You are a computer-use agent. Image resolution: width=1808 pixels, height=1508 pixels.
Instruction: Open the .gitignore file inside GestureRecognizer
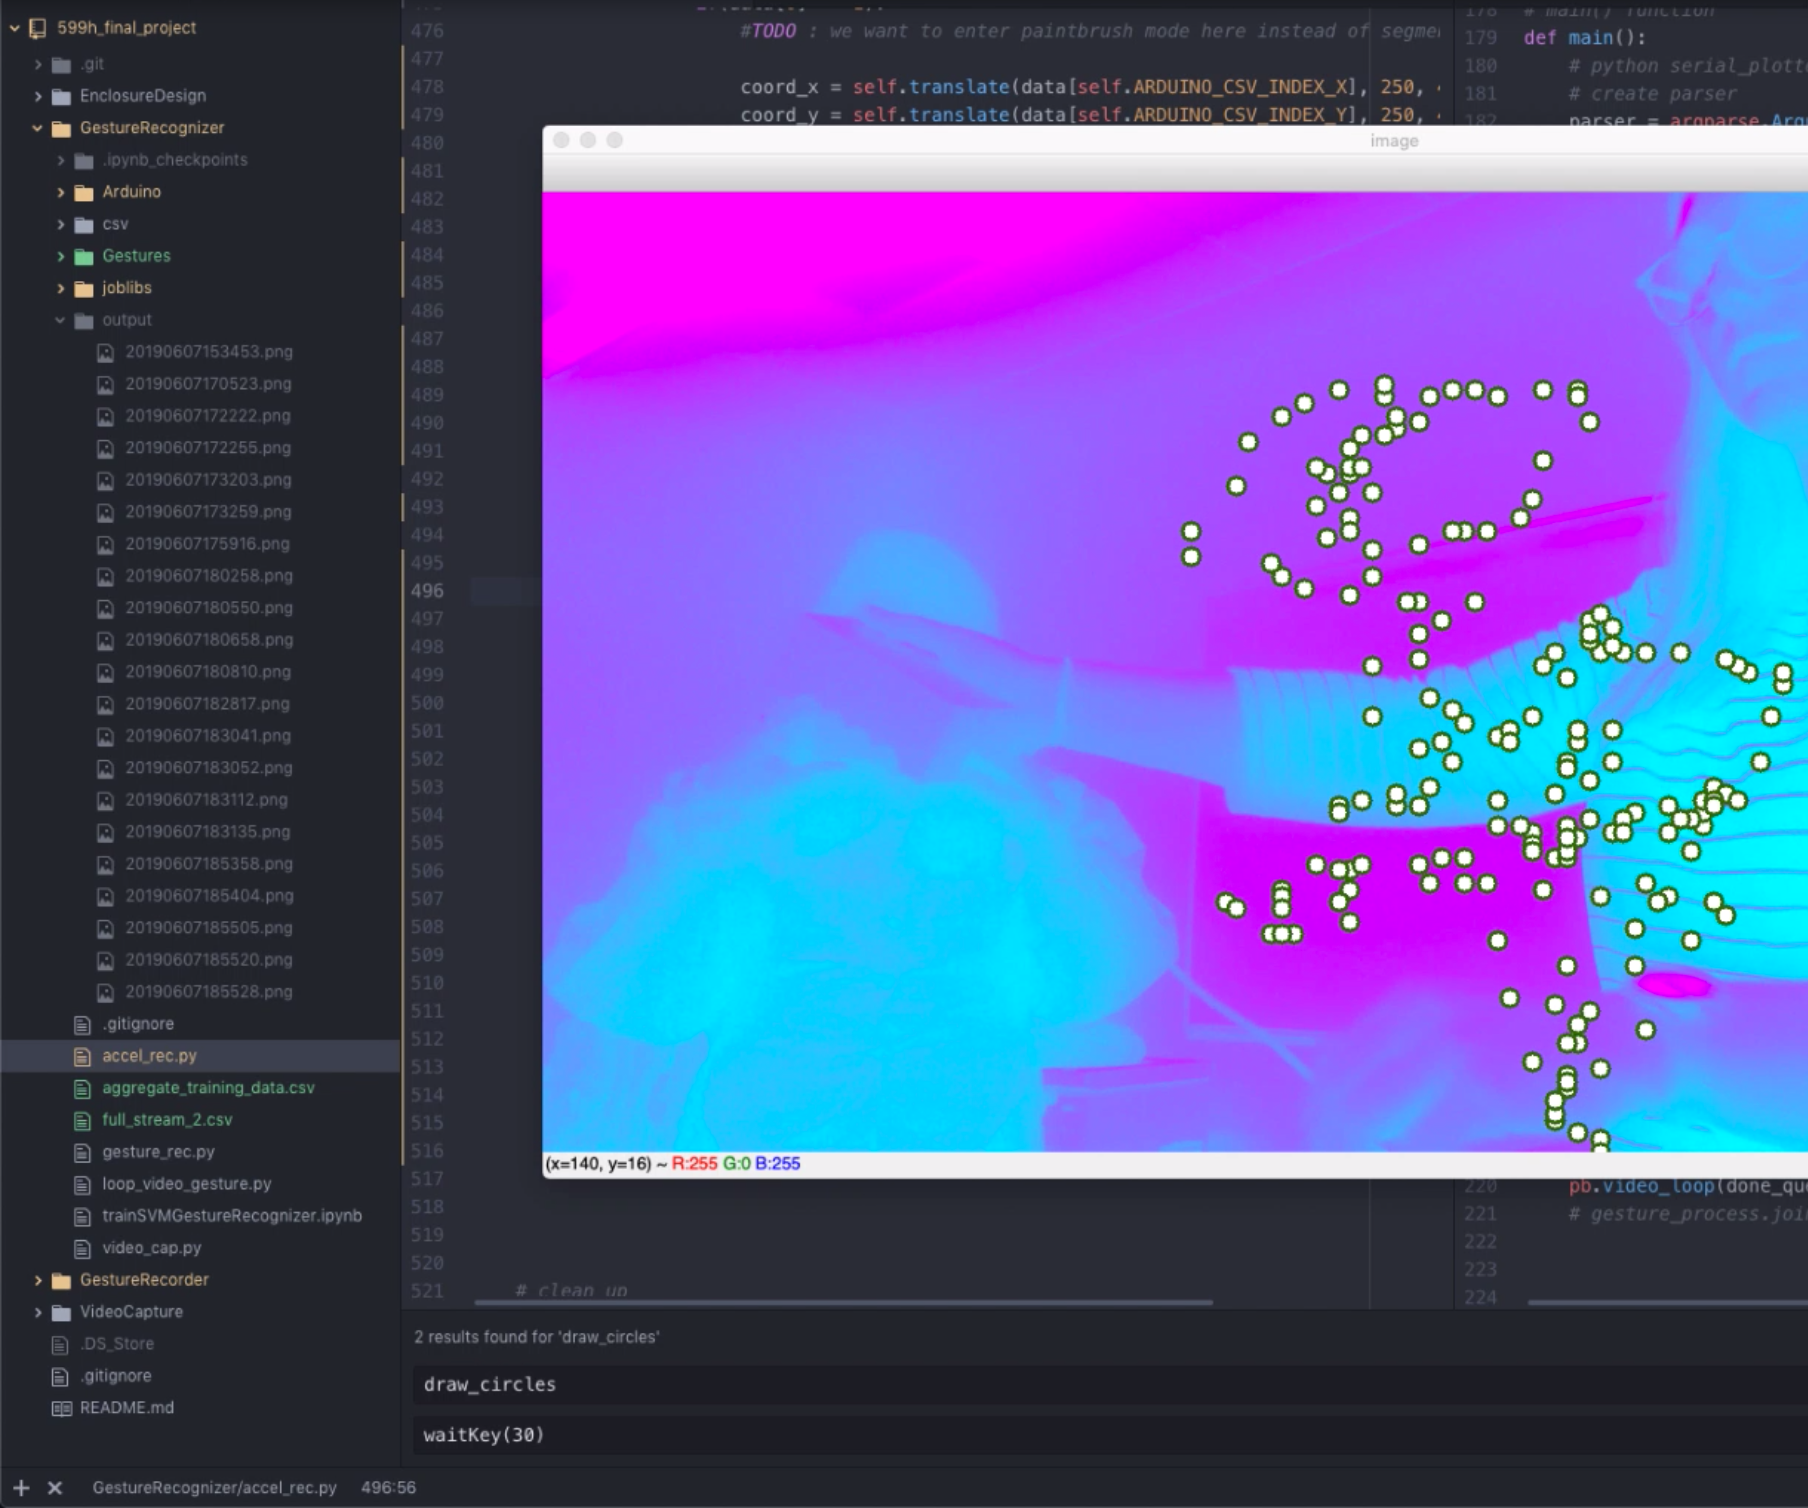[138, 1024]
